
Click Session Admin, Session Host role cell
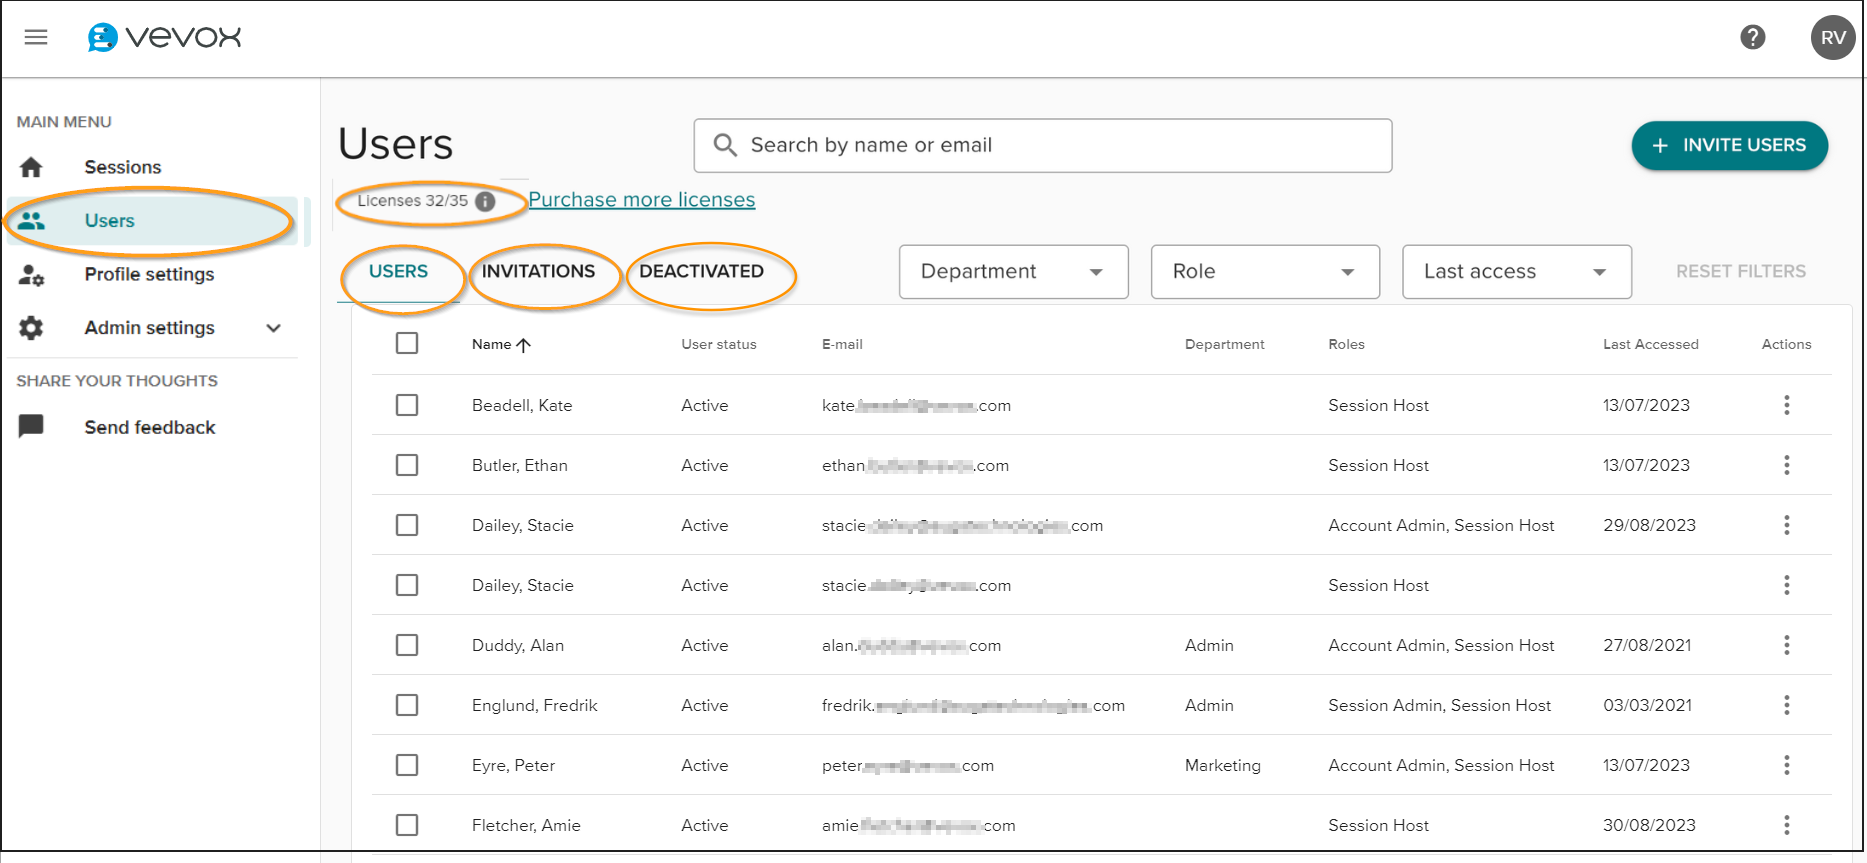pyautogui.click(x=1439, y=705)
